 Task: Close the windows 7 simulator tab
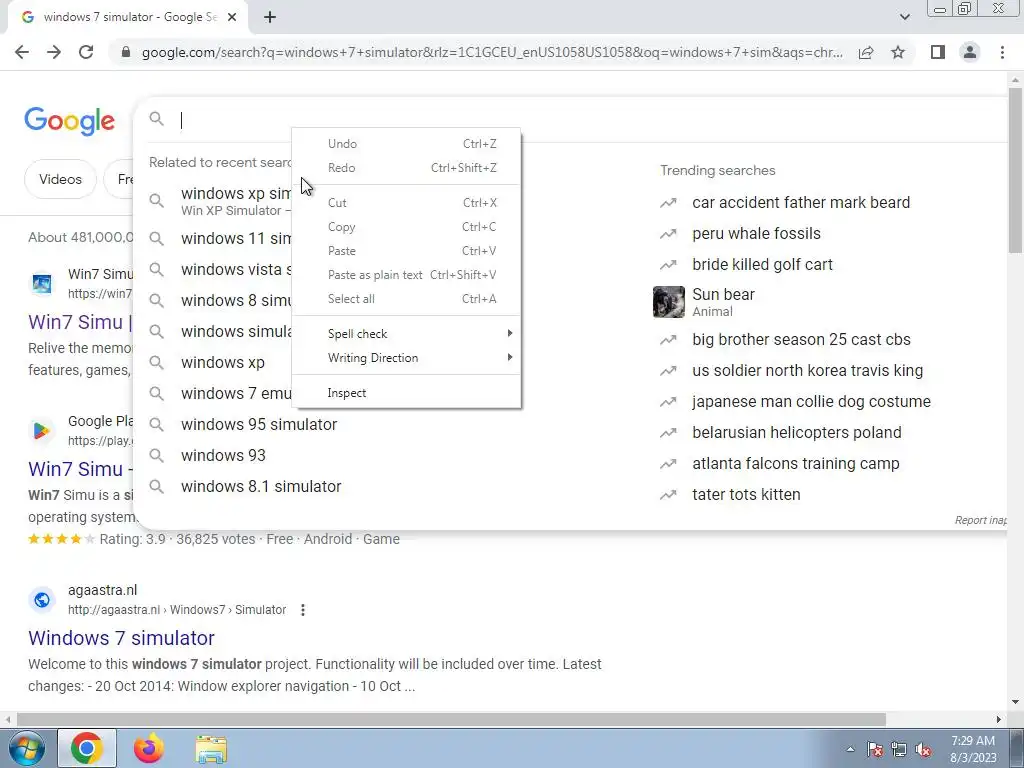232,17
